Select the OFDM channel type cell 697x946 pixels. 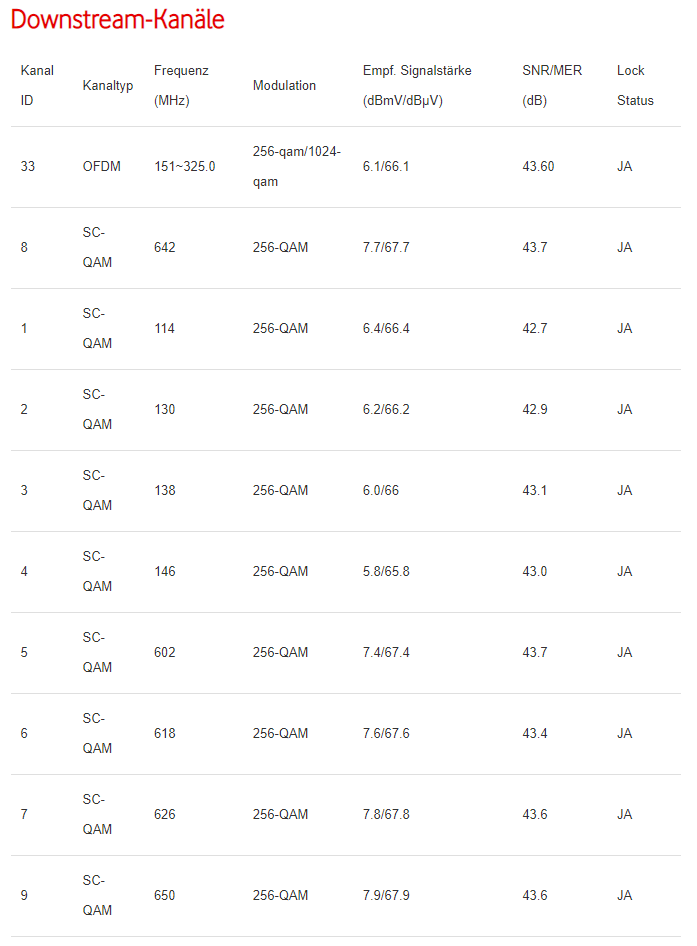coord(101,167)
